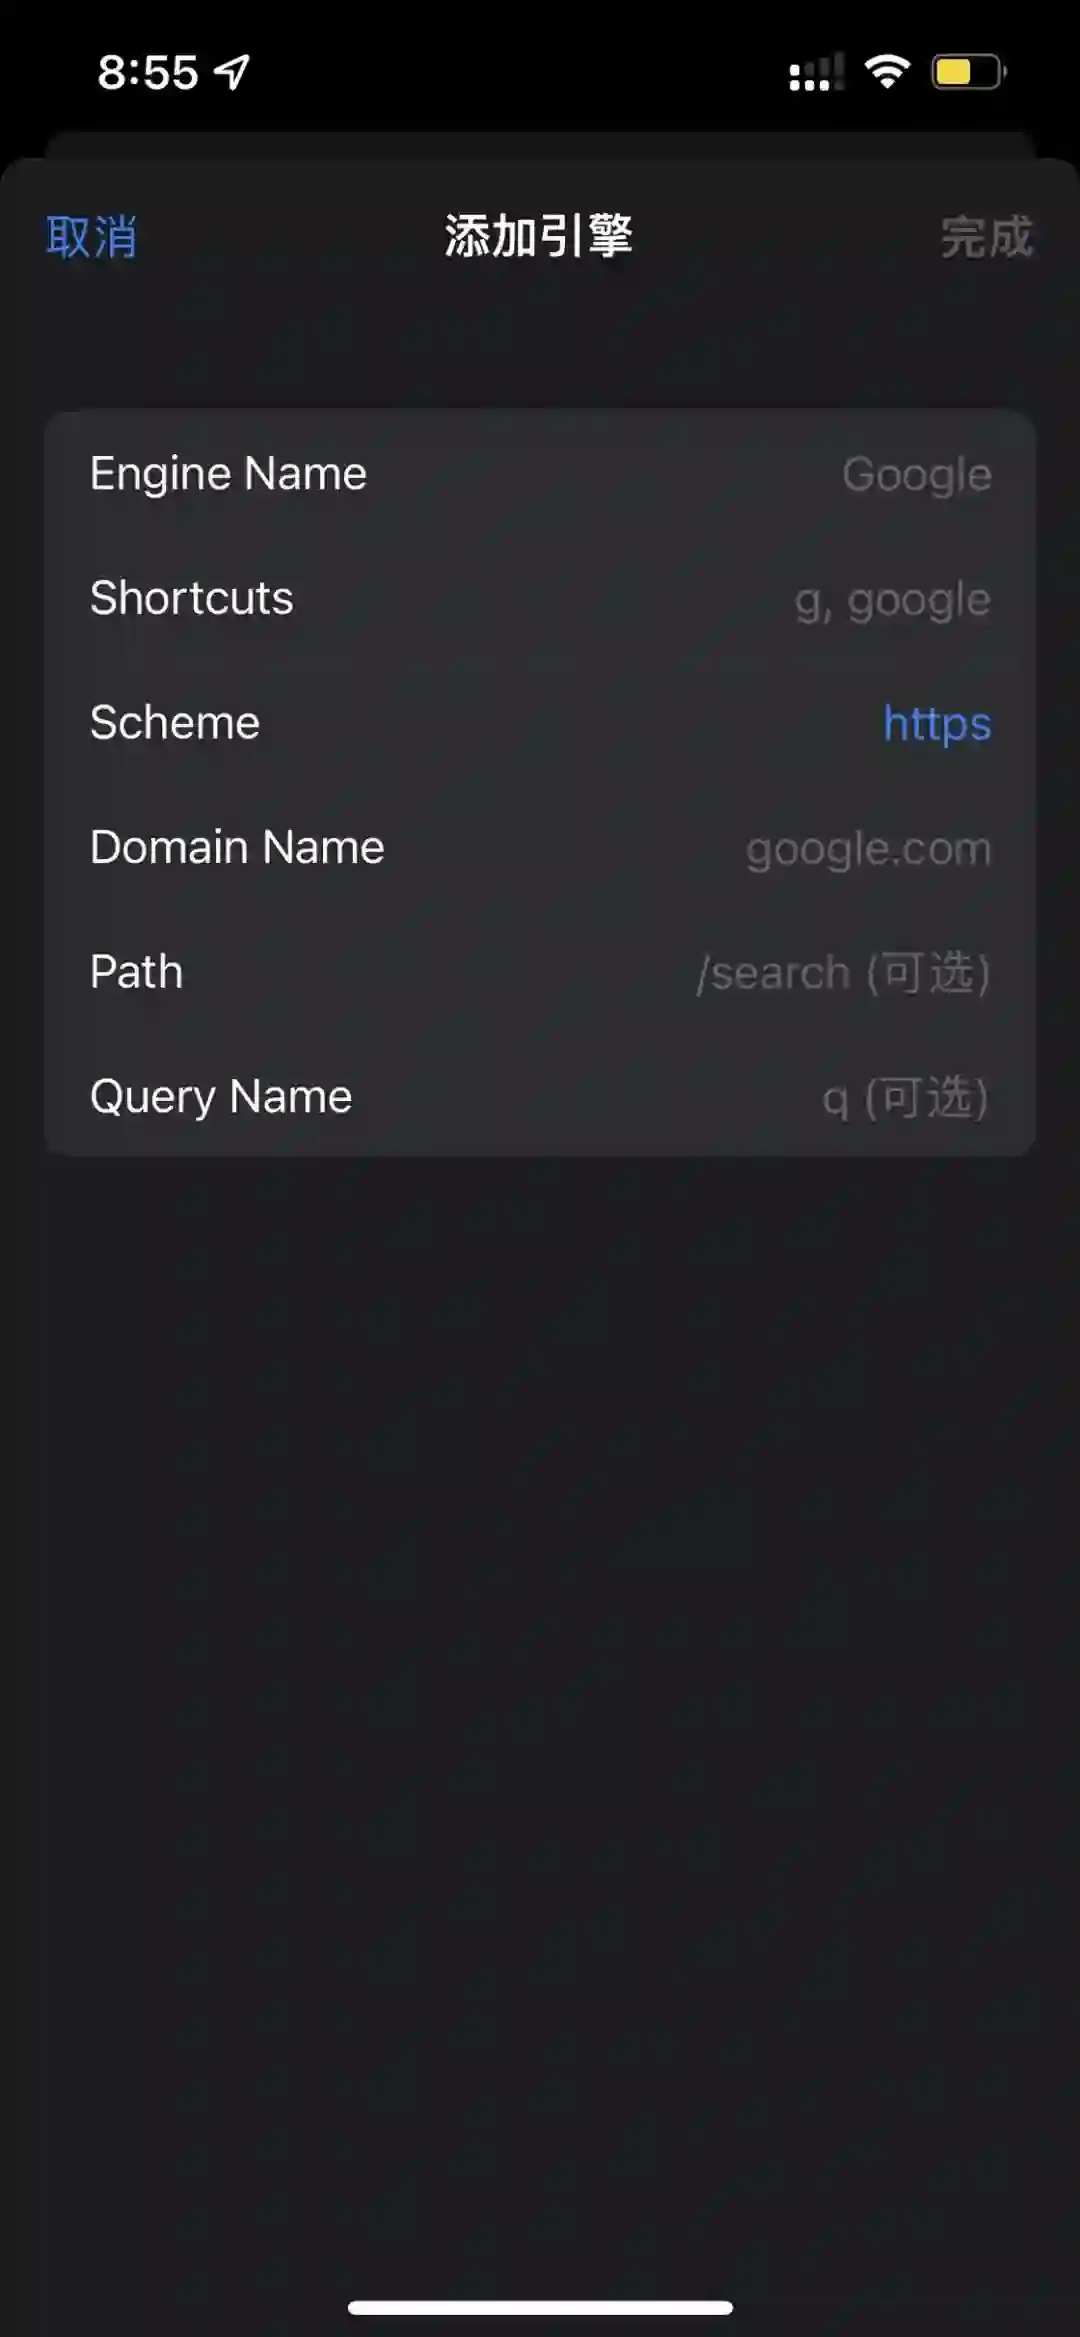
Task: Tap the battery status icon
Action: (969, 72)
